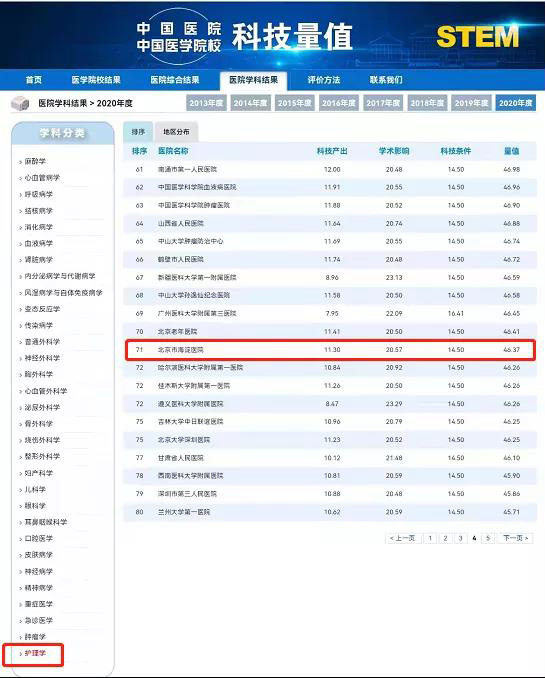Open the 医学院校结果 nav item

point(96,80)
